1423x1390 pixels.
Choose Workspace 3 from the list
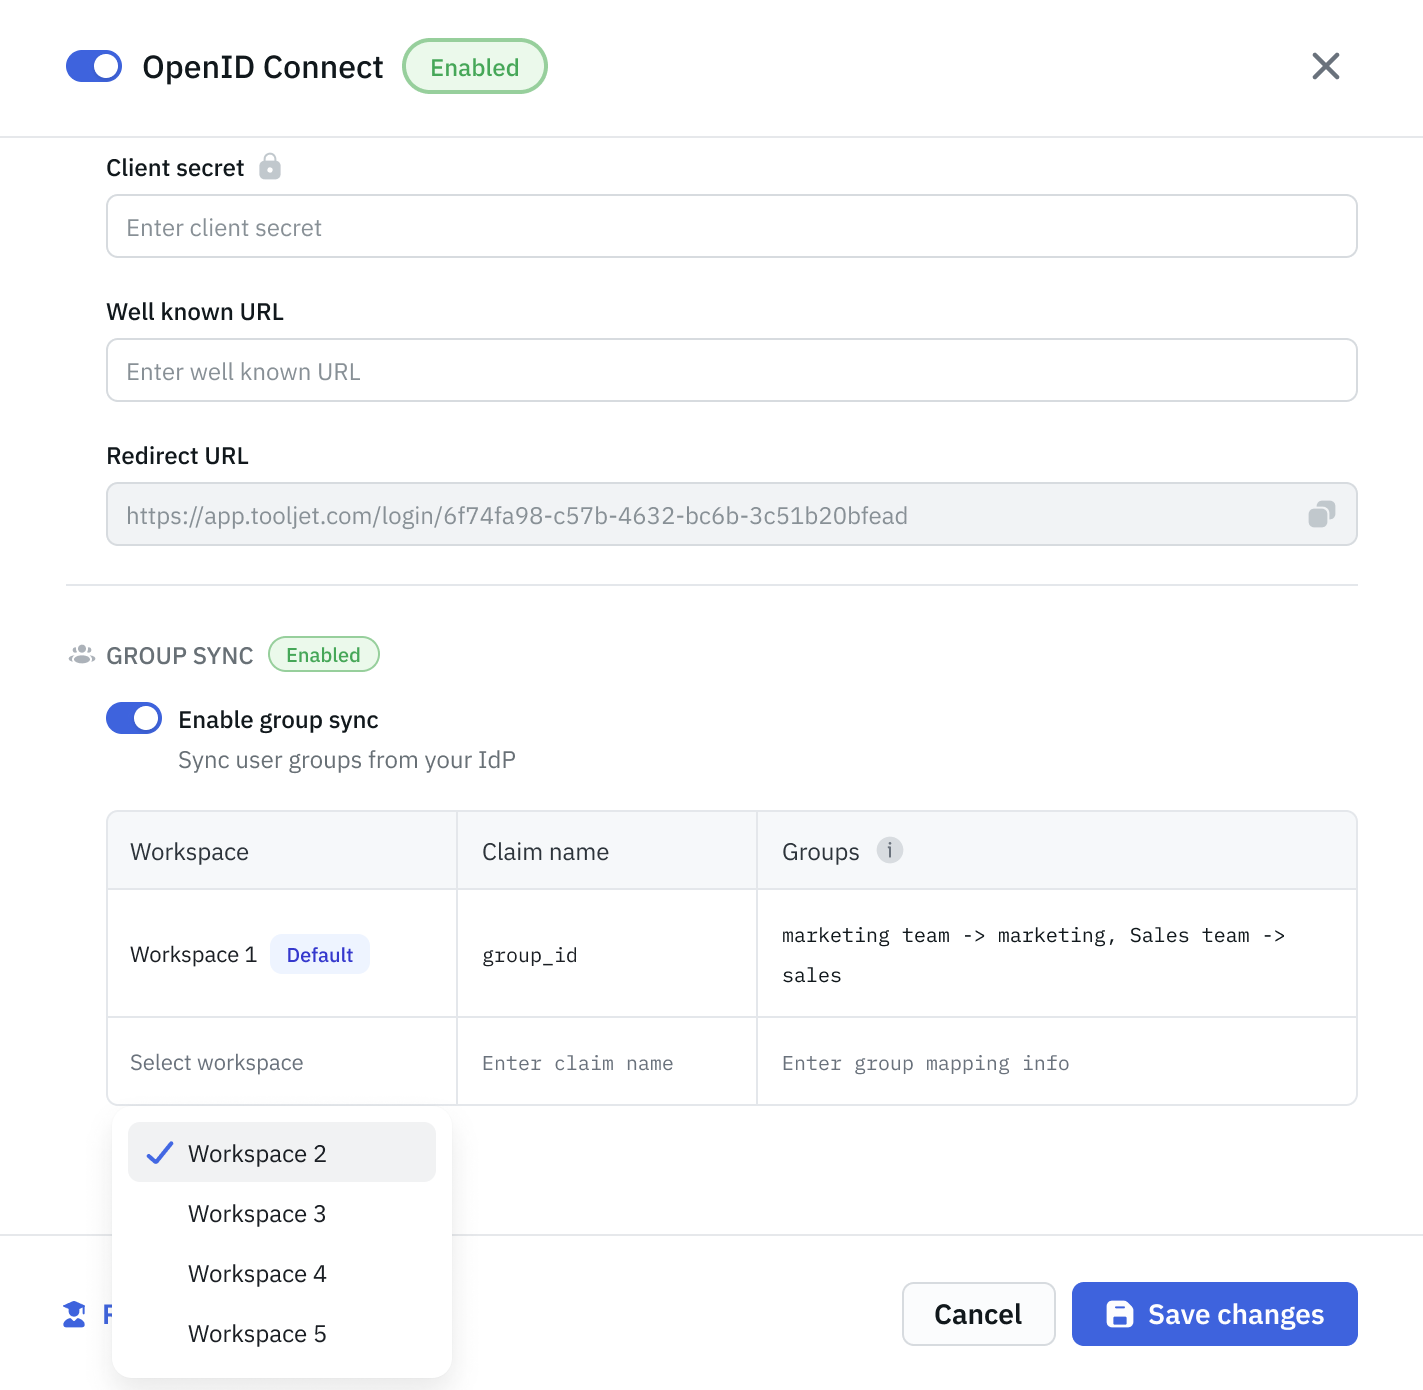(x=256, y=1213)
